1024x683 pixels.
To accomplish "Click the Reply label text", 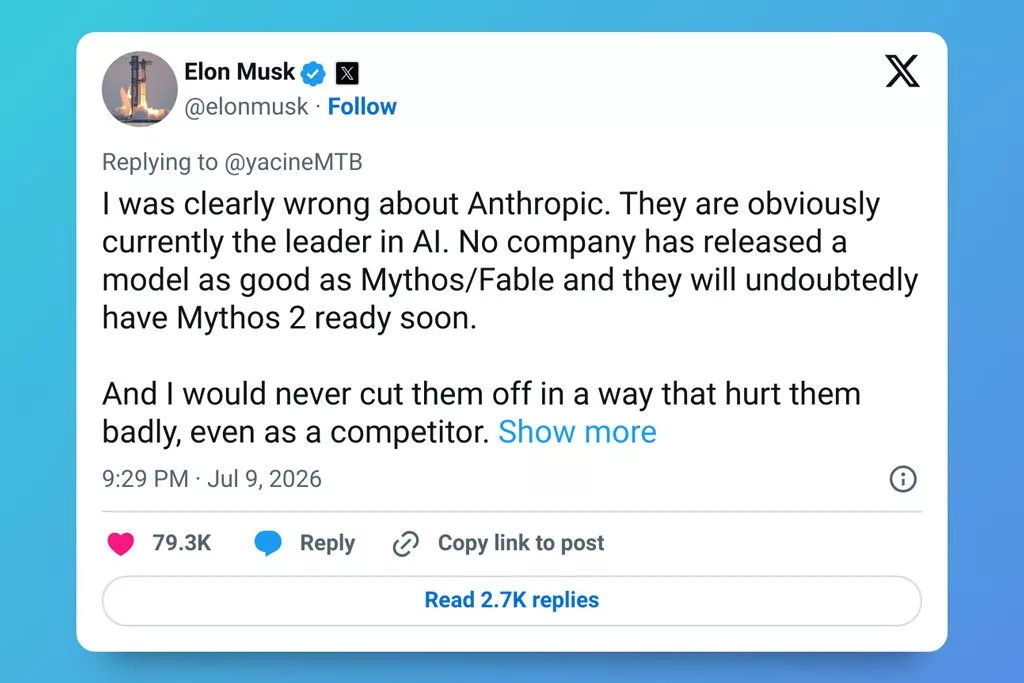I will [x=327, y=543].
